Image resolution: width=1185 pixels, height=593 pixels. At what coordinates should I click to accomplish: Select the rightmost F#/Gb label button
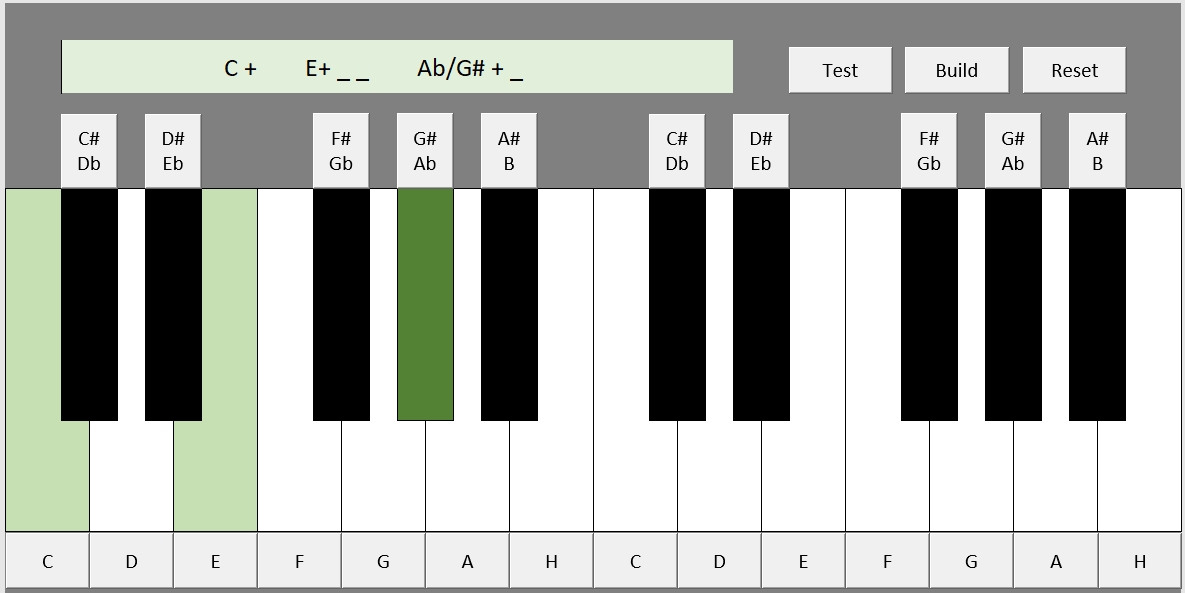(929, 151)
